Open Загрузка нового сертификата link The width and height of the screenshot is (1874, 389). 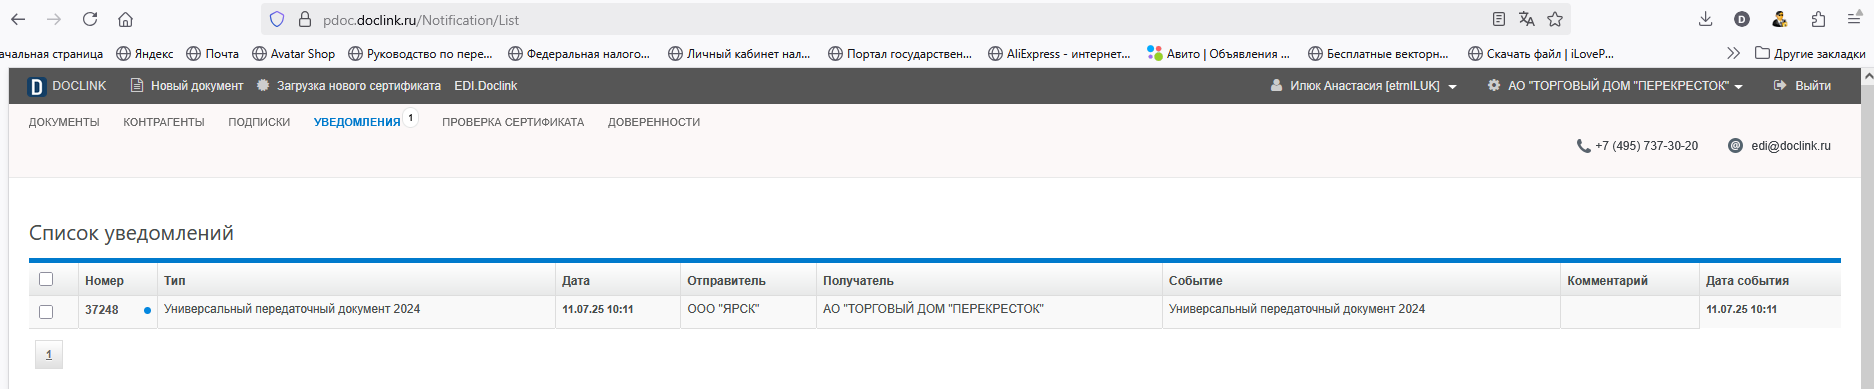tap(348, 86)
